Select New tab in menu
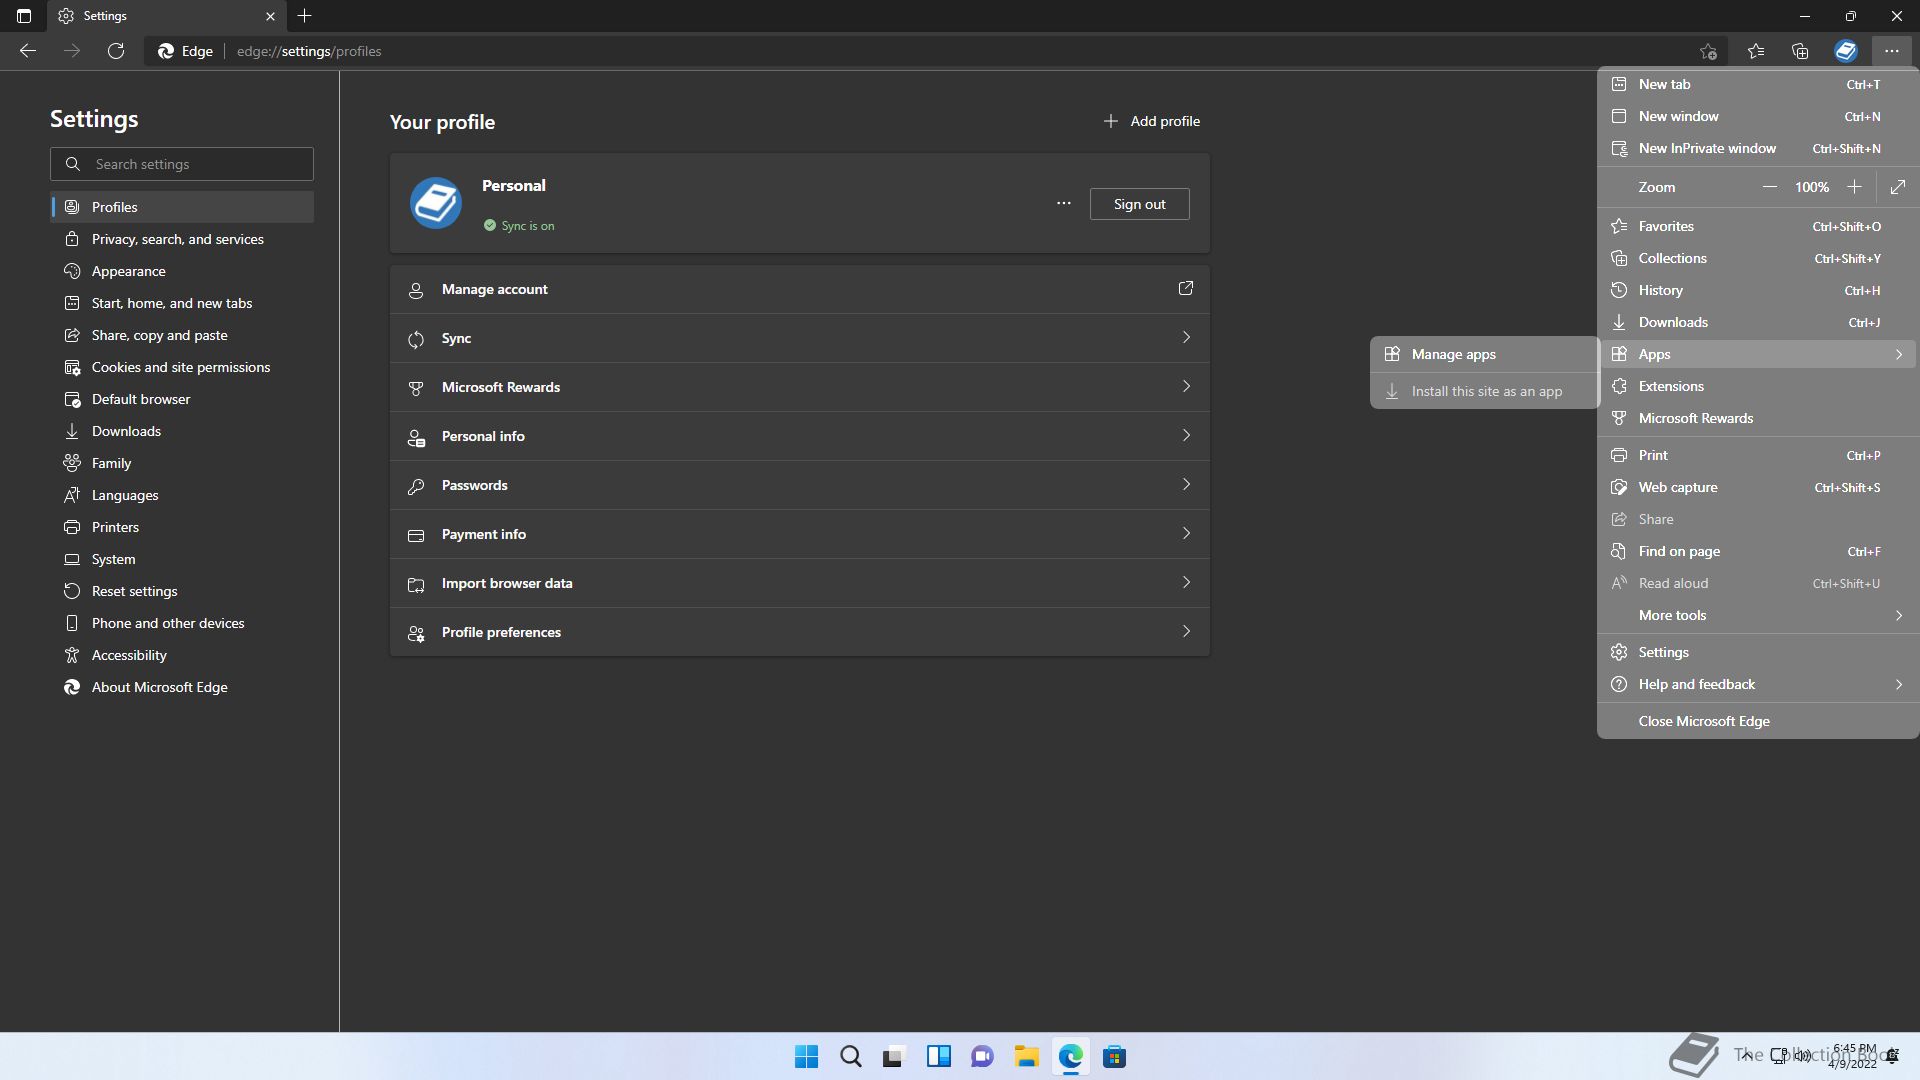The width and height of the screenshot is (1920, 1080). click(x=1758, y=85)
